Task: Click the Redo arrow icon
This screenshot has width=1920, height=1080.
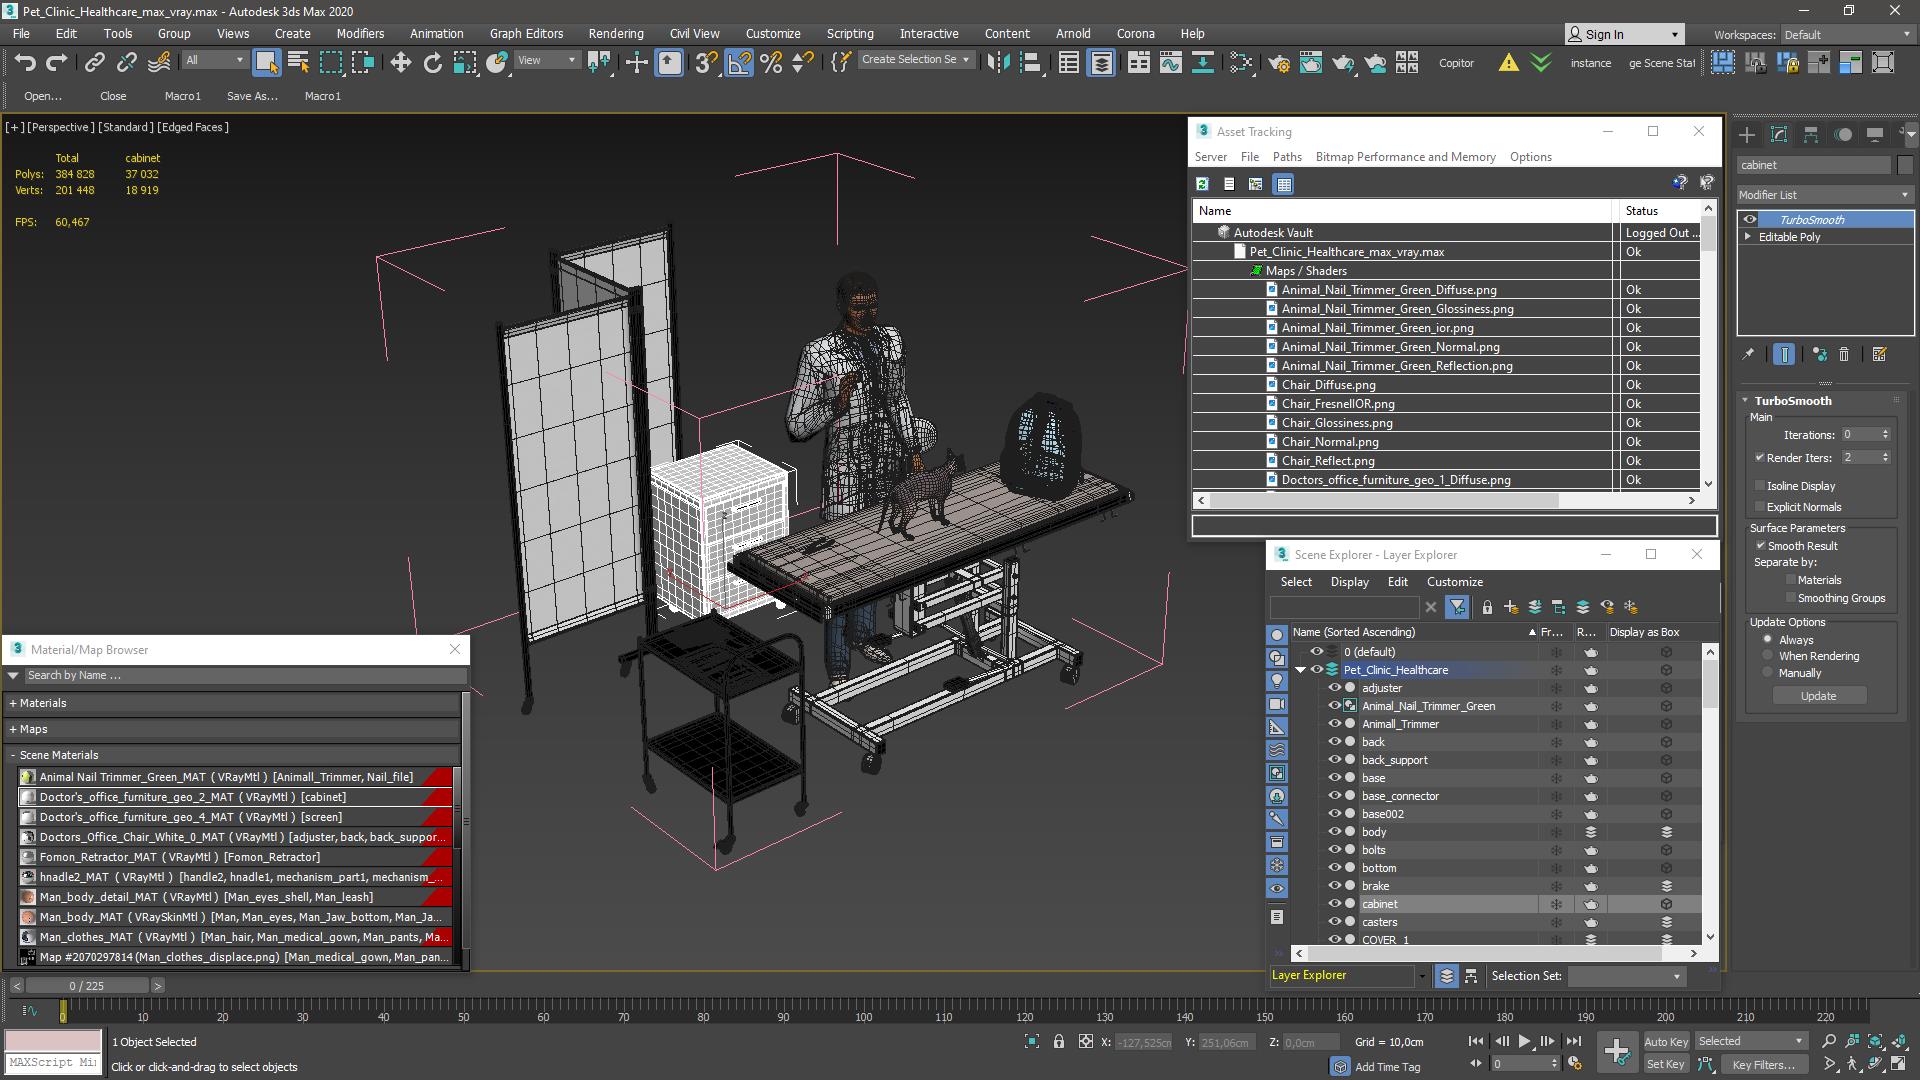Action: coord(57,63)
